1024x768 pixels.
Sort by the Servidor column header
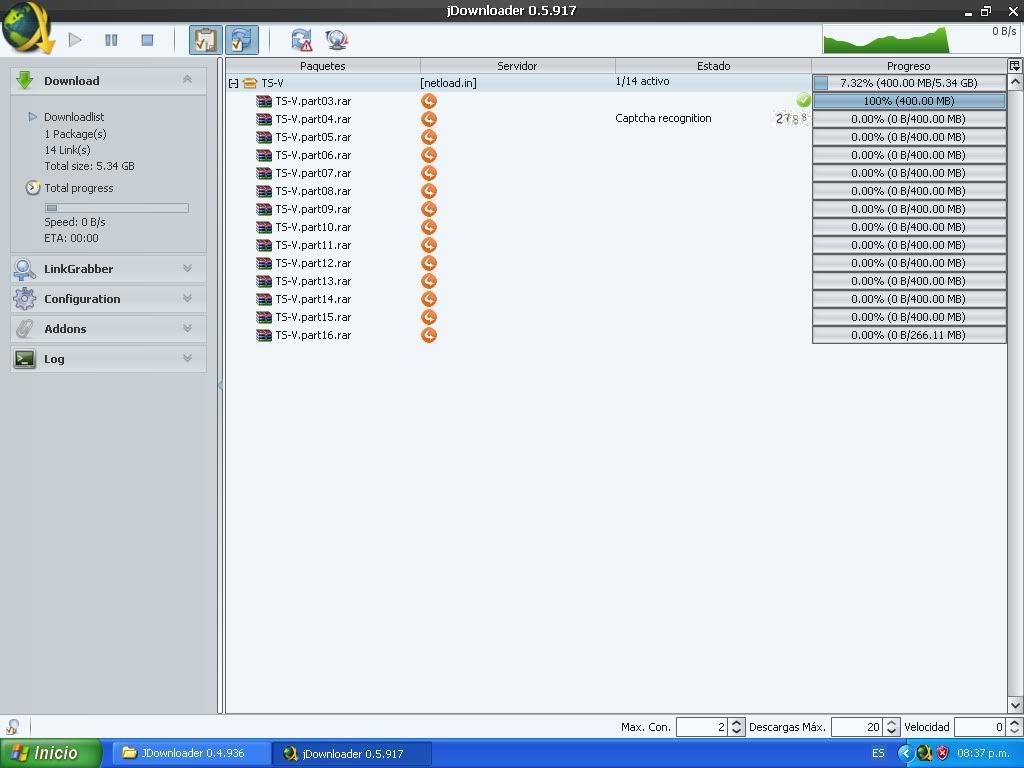point(517,66)
